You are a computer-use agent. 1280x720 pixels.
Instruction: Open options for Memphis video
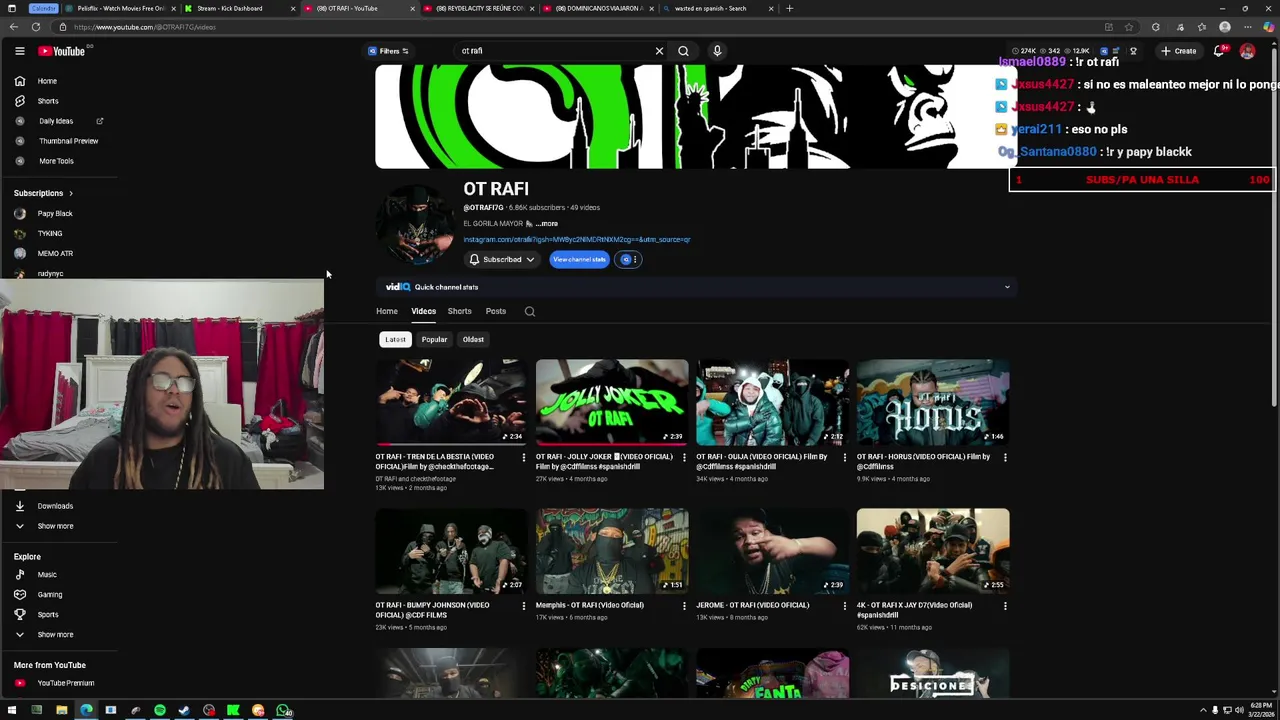click(x=684, y=605)
